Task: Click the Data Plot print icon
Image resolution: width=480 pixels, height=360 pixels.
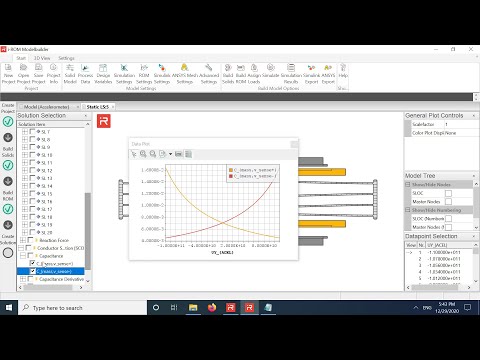Action: tap(179, 154)
